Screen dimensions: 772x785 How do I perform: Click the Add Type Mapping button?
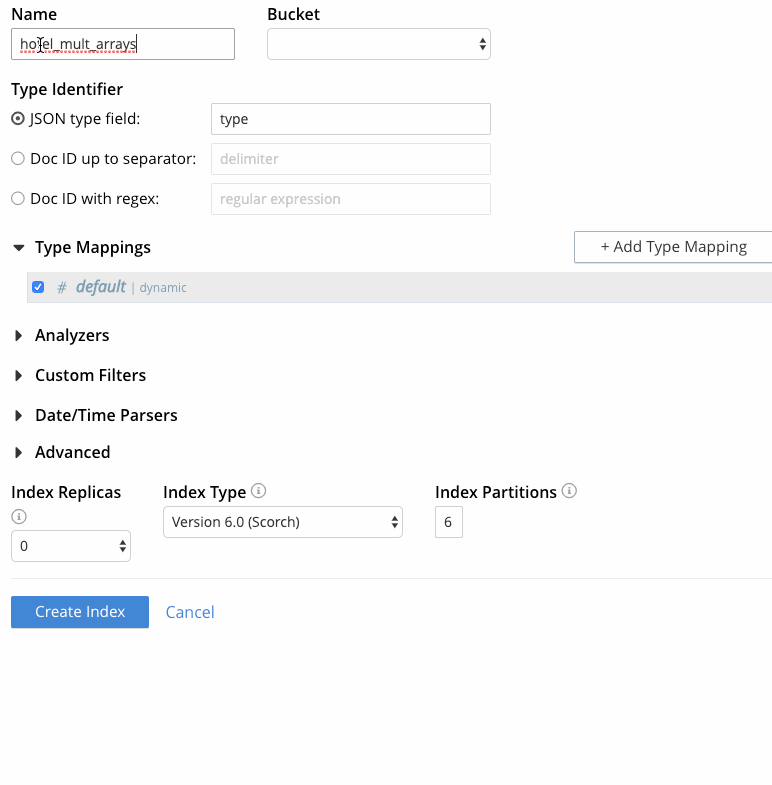point(673,247)
